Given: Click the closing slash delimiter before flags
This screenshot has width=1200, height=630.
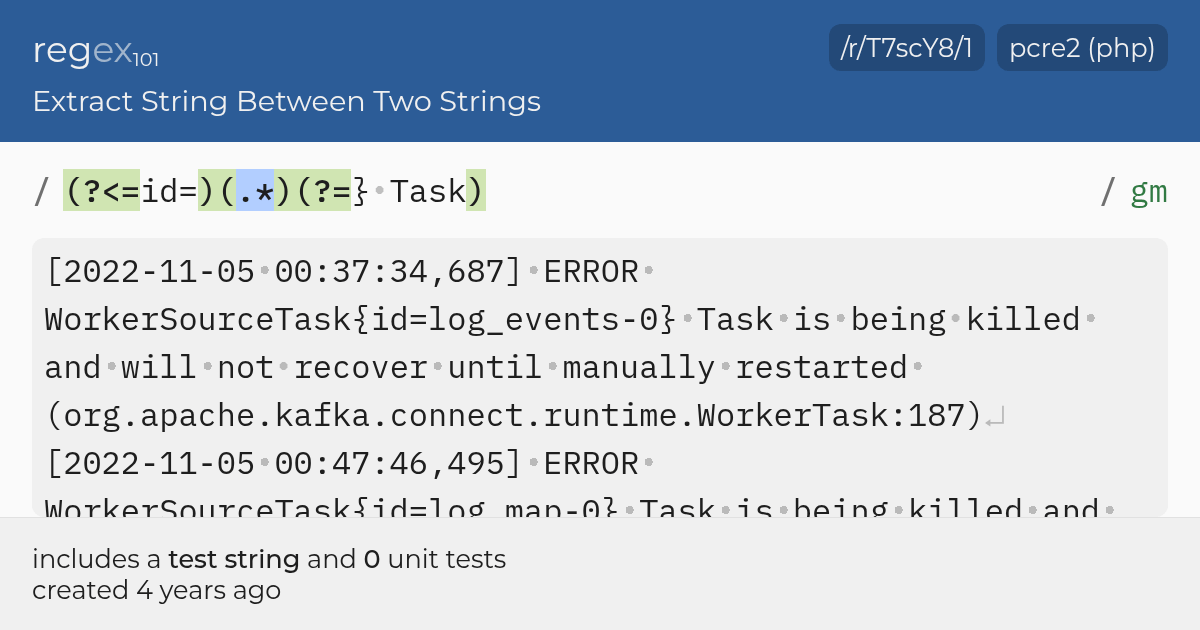Looking at the screenshot, I should tap(1107, 191).
